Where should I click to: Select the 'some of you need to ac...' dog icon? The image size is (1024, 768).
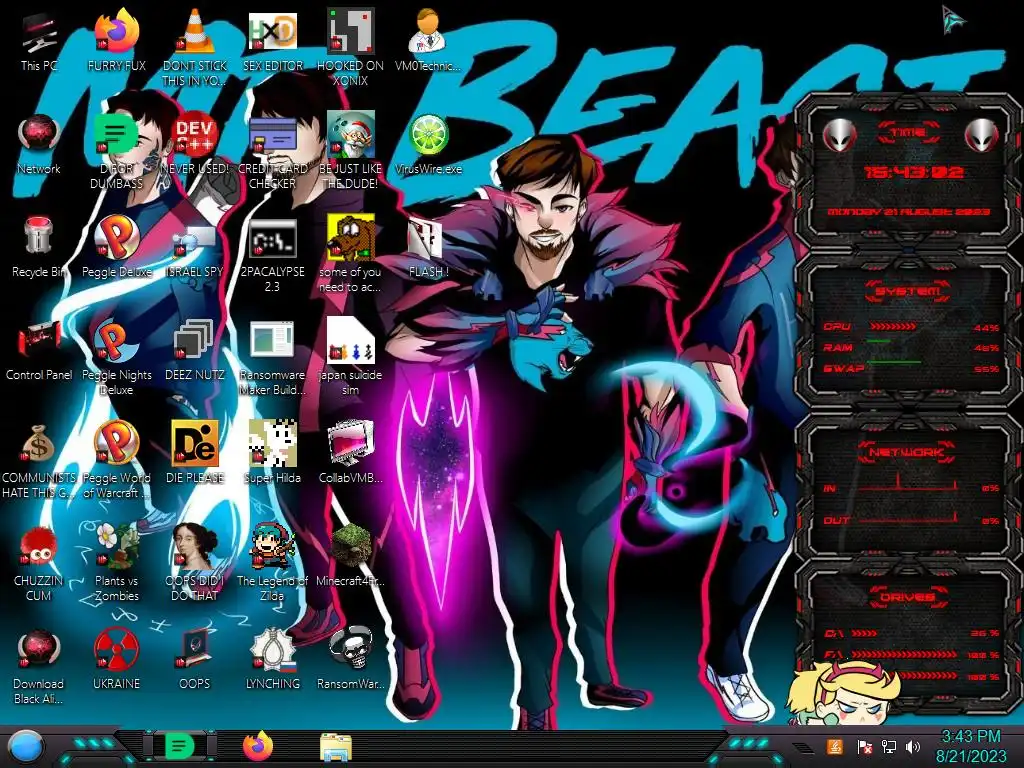point(350,238)
